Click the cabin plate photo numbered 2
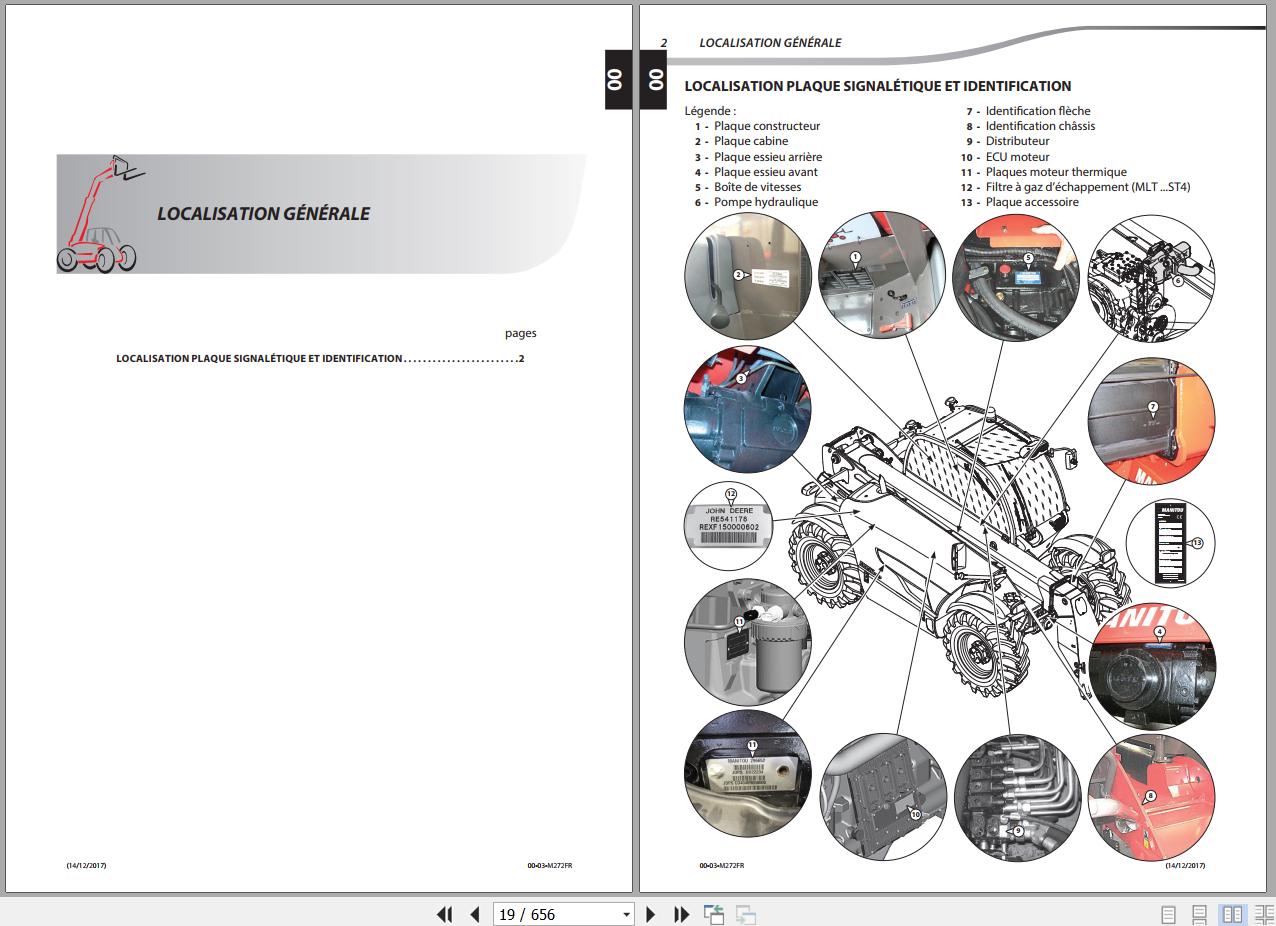The width and height of the screenshot is (1276, 926). pyautogui.click(x=748, y=274)
